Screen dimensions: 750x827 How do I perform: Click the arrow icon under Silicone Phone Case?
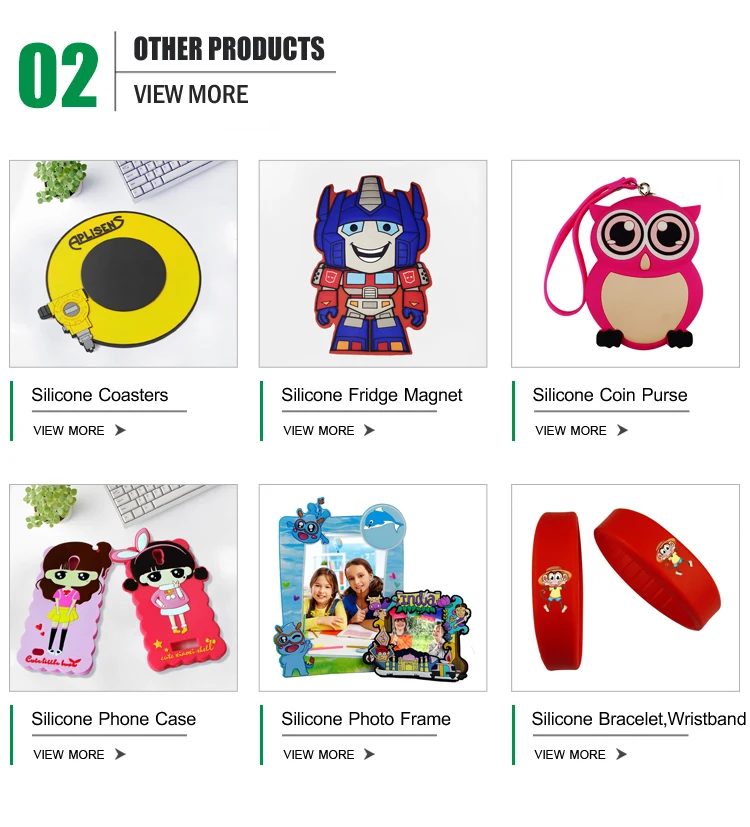click(x=120, y=754)
